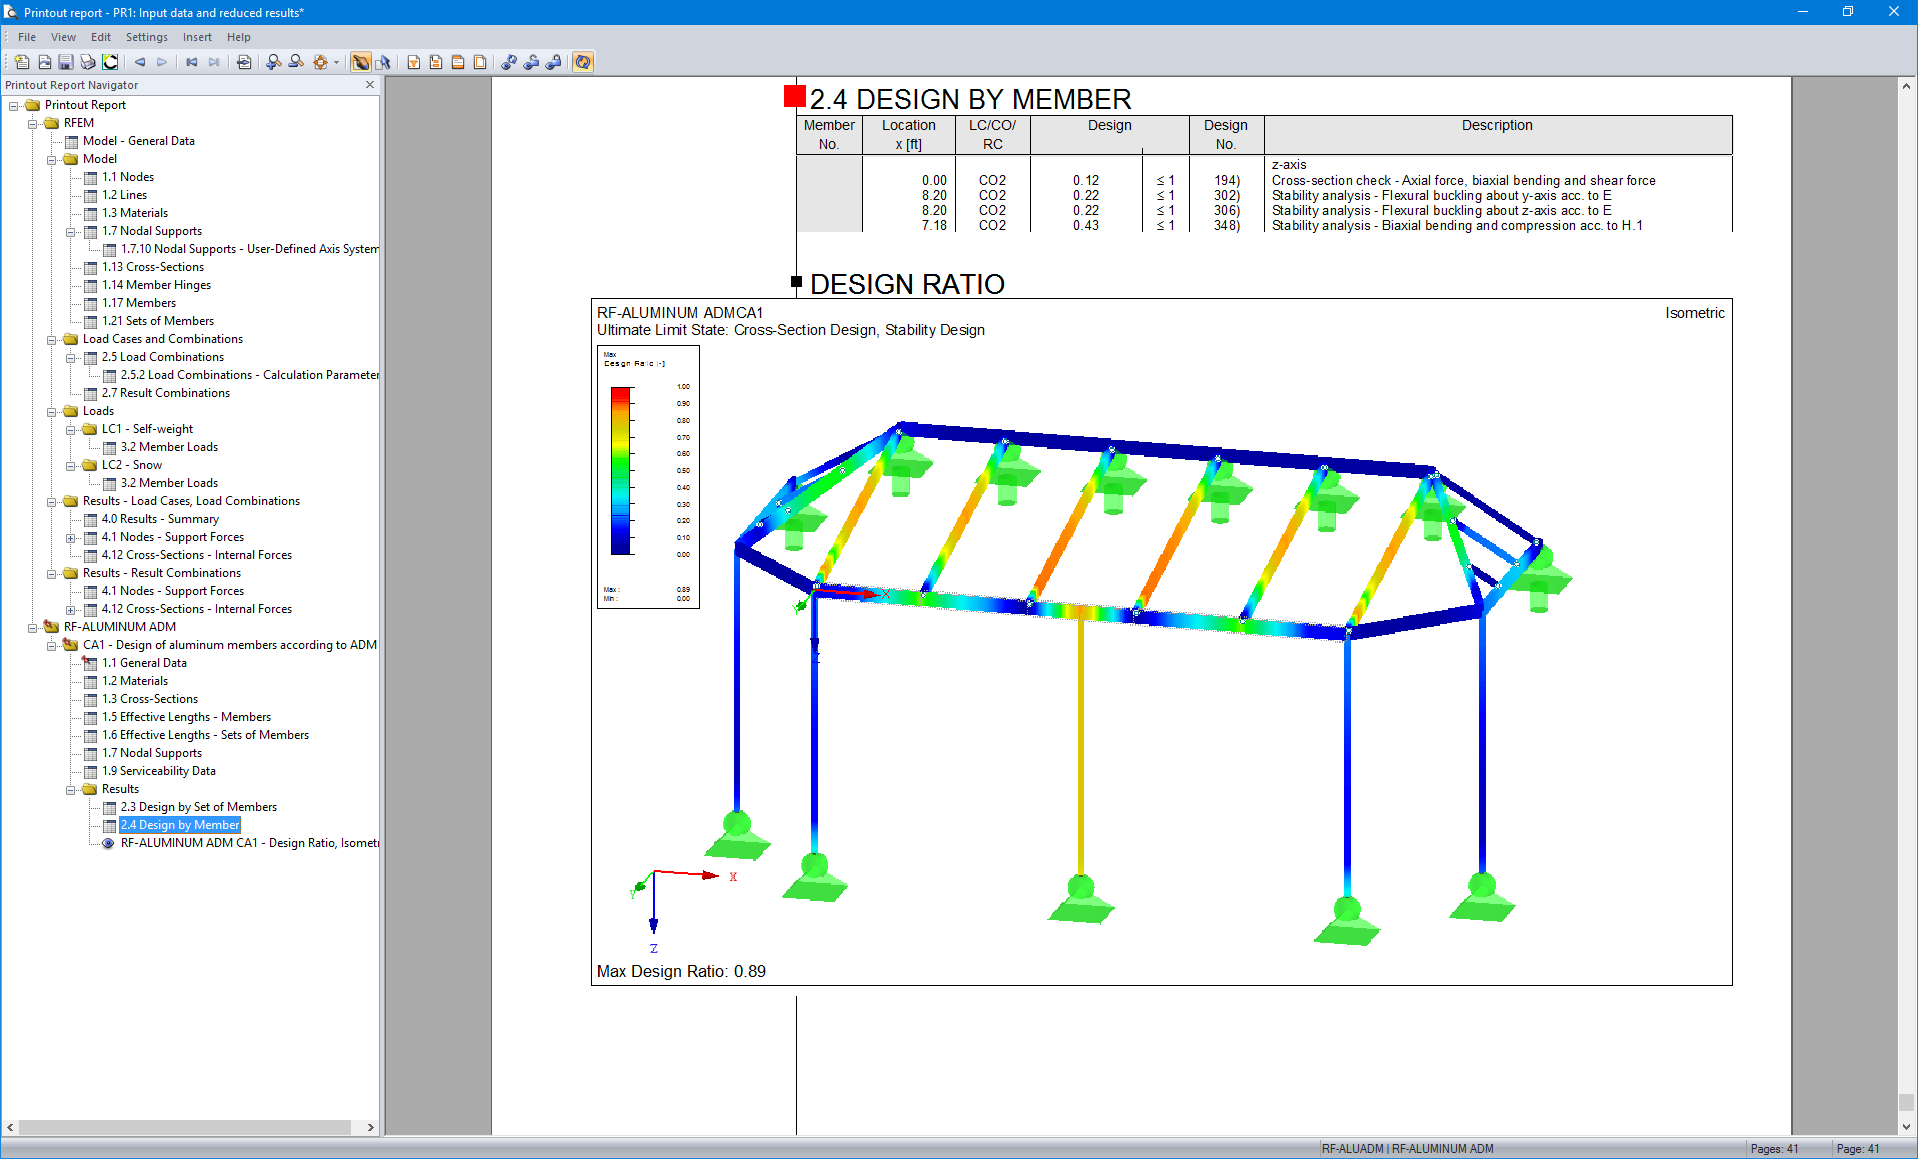
Task: Click eye icon for Design Ratio Isometric graphic
Action: tap(108, 843)
